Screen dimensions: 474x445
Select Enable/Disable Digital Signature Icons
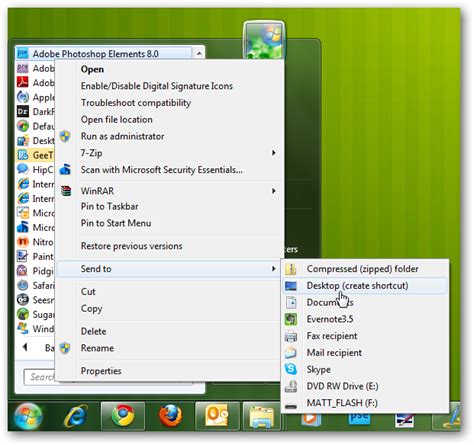coord(157,86)
